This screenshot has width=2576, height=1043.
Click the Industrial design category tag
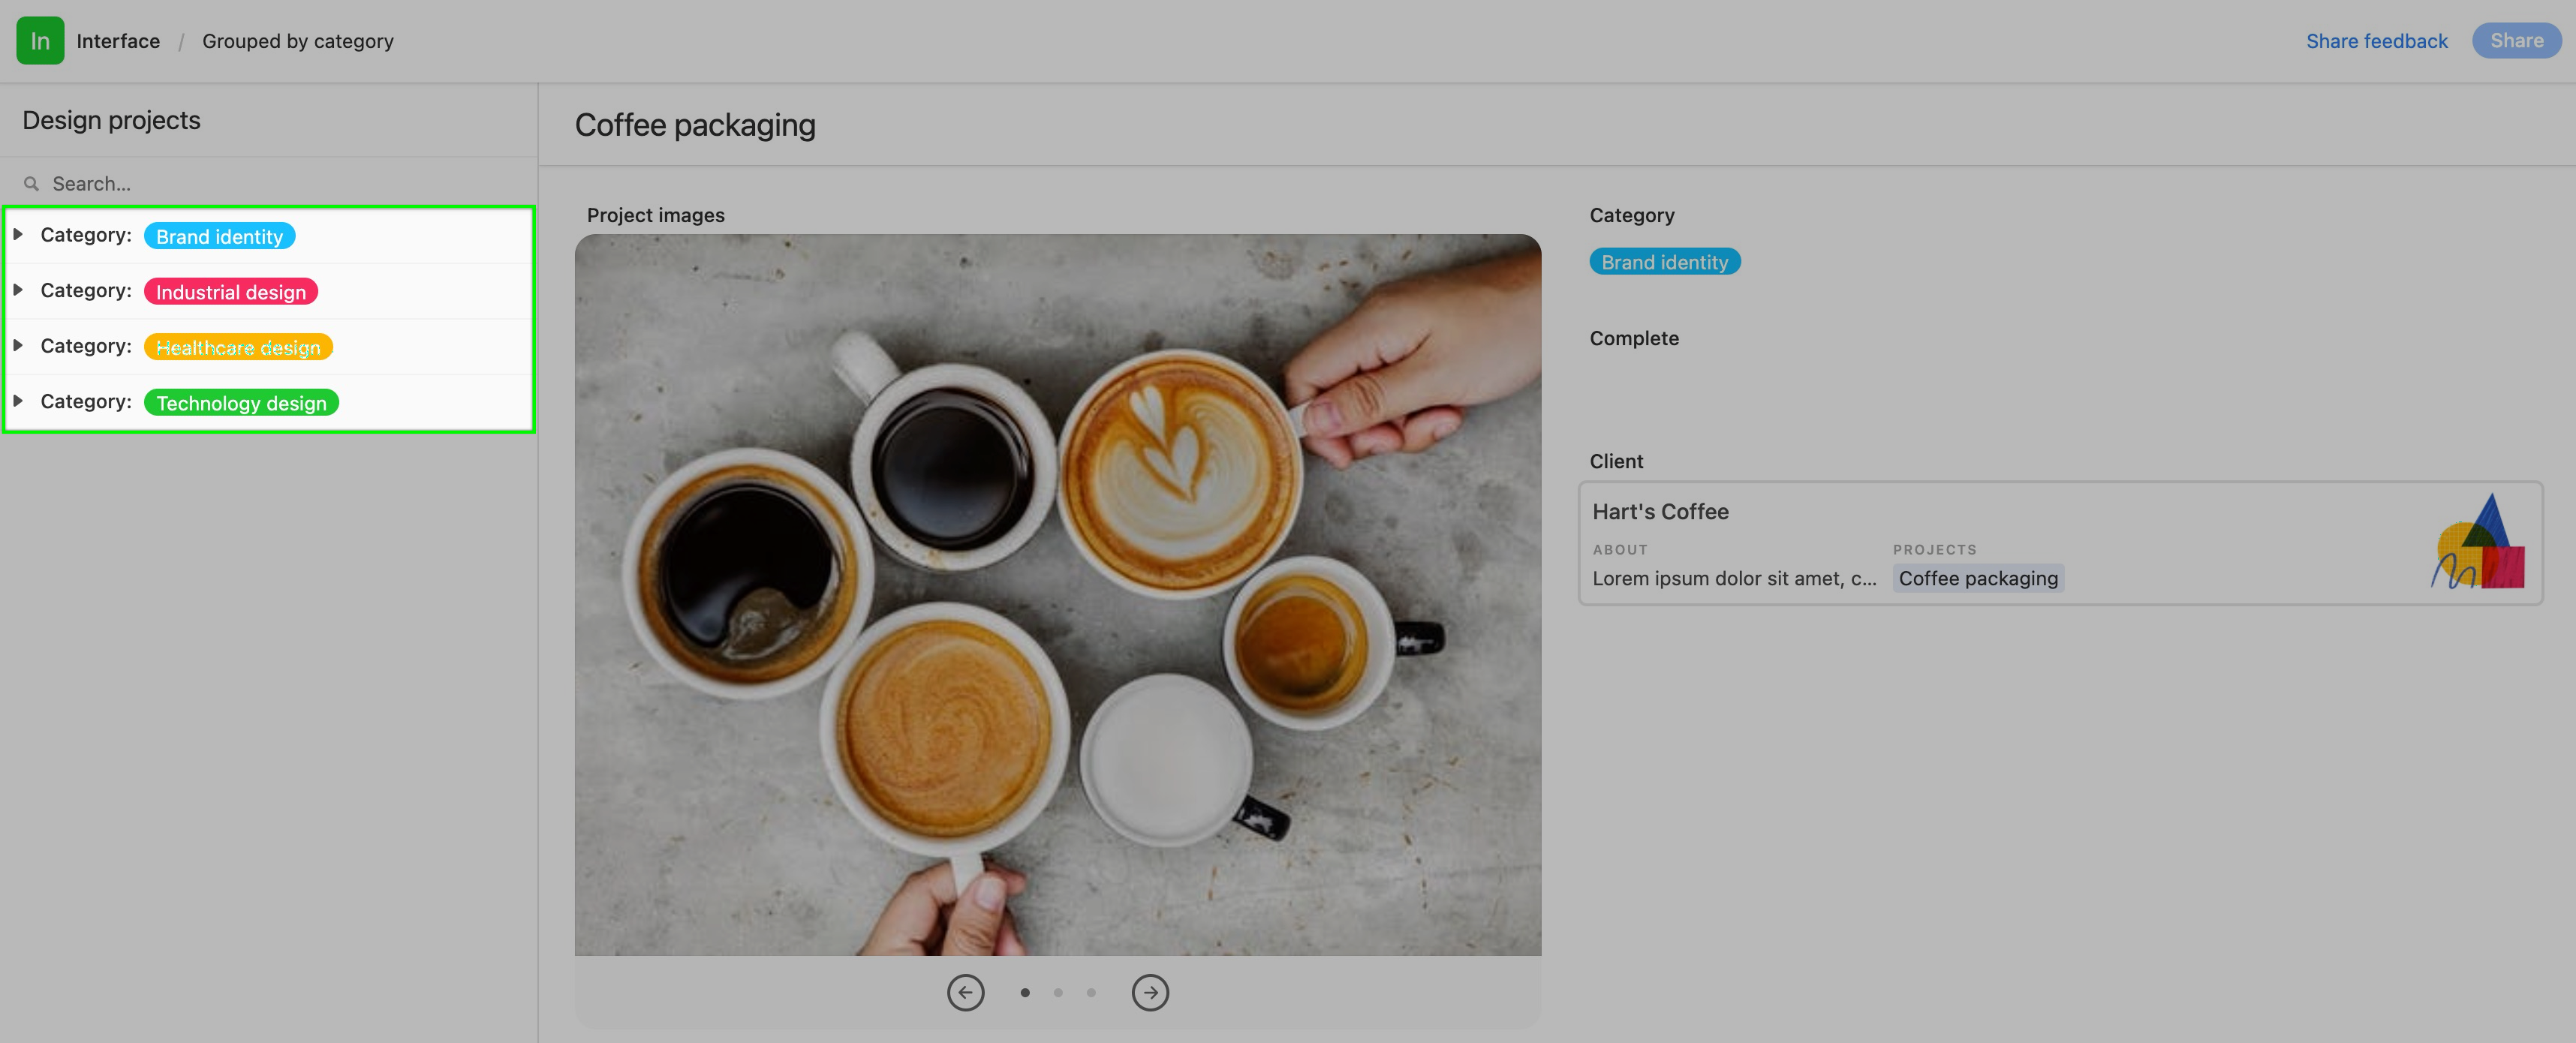click(230, 290)
